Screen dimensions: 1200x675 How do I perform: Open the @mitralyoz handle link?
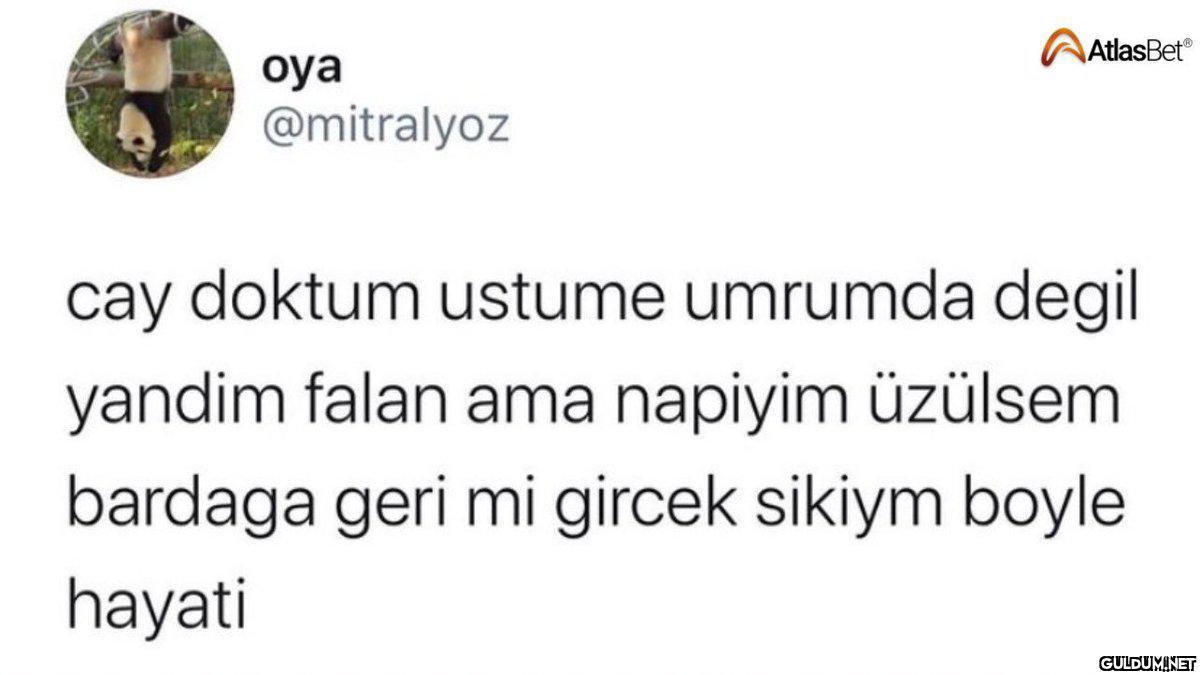click(x=386, y=128)
